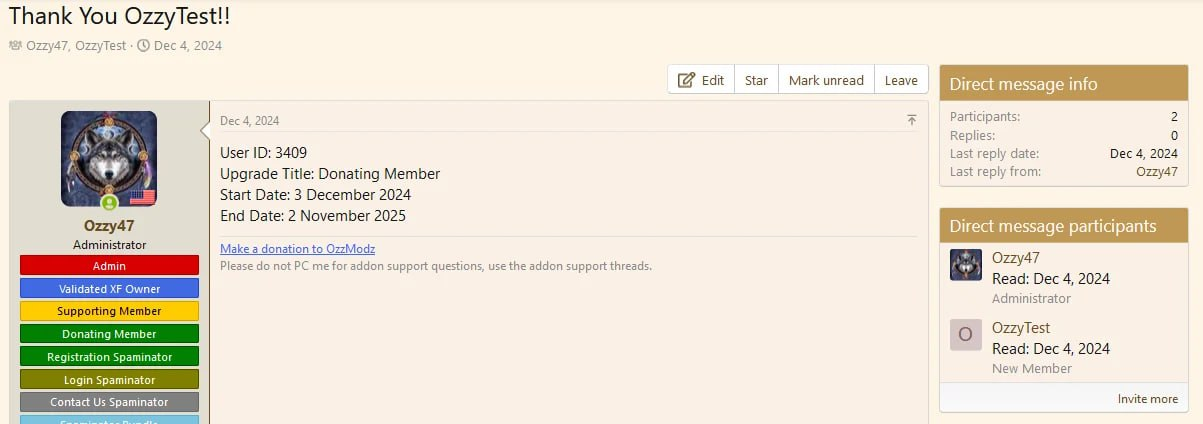This screenshot has width=1203, height=424.
Task: Click the Last reply from Ozzy47 link
Action: tap(1157, 171)
